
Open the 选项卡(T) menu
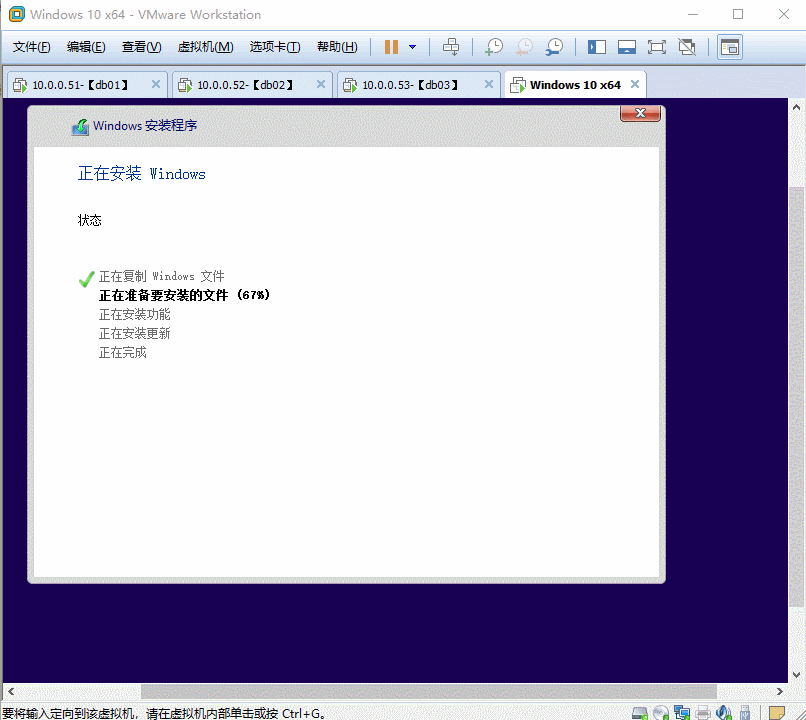click(275, 47)
